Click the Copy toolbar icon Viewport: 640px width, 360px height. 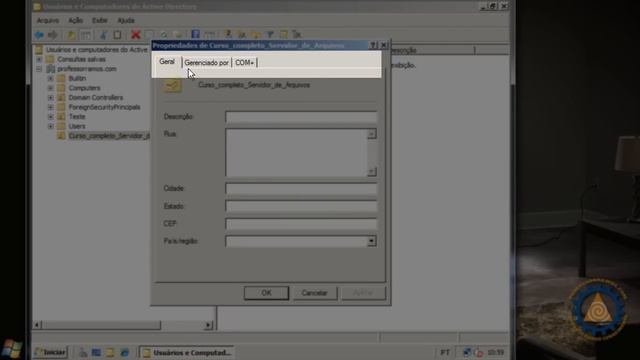pyautogui.click(x=118, y=35)
